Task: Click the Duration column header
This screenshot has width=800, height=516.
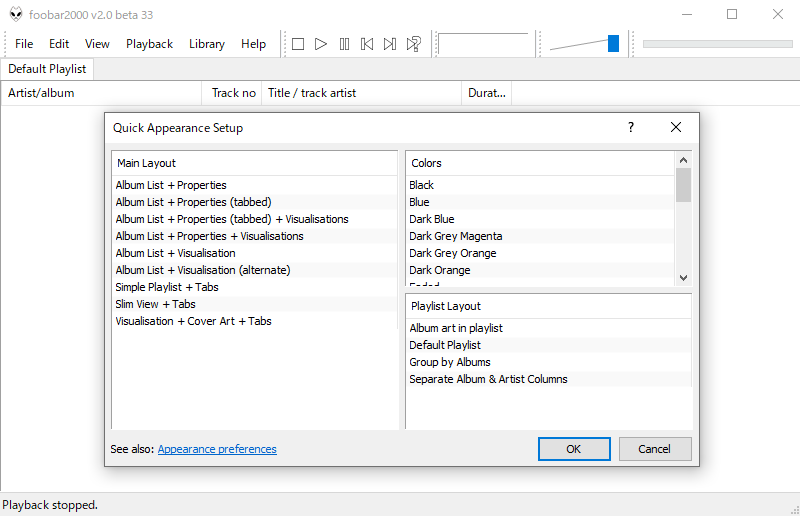Action: (x=486, y=93)
